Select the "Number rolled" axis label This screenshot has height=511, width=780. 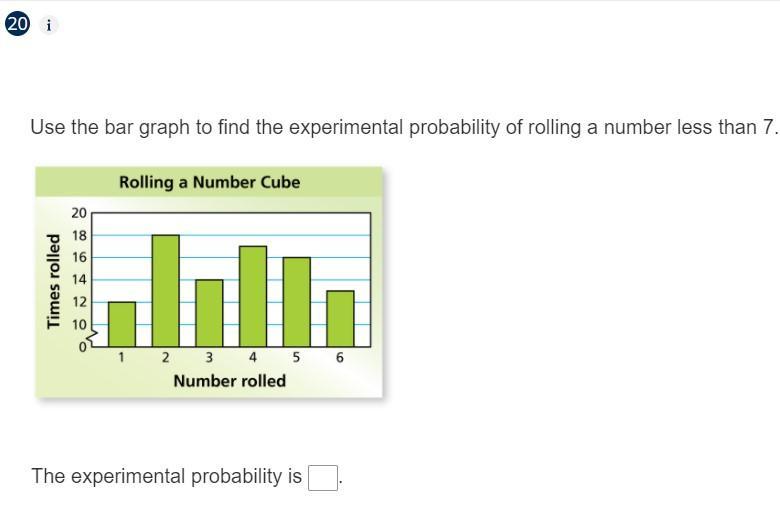click(229, 381)
